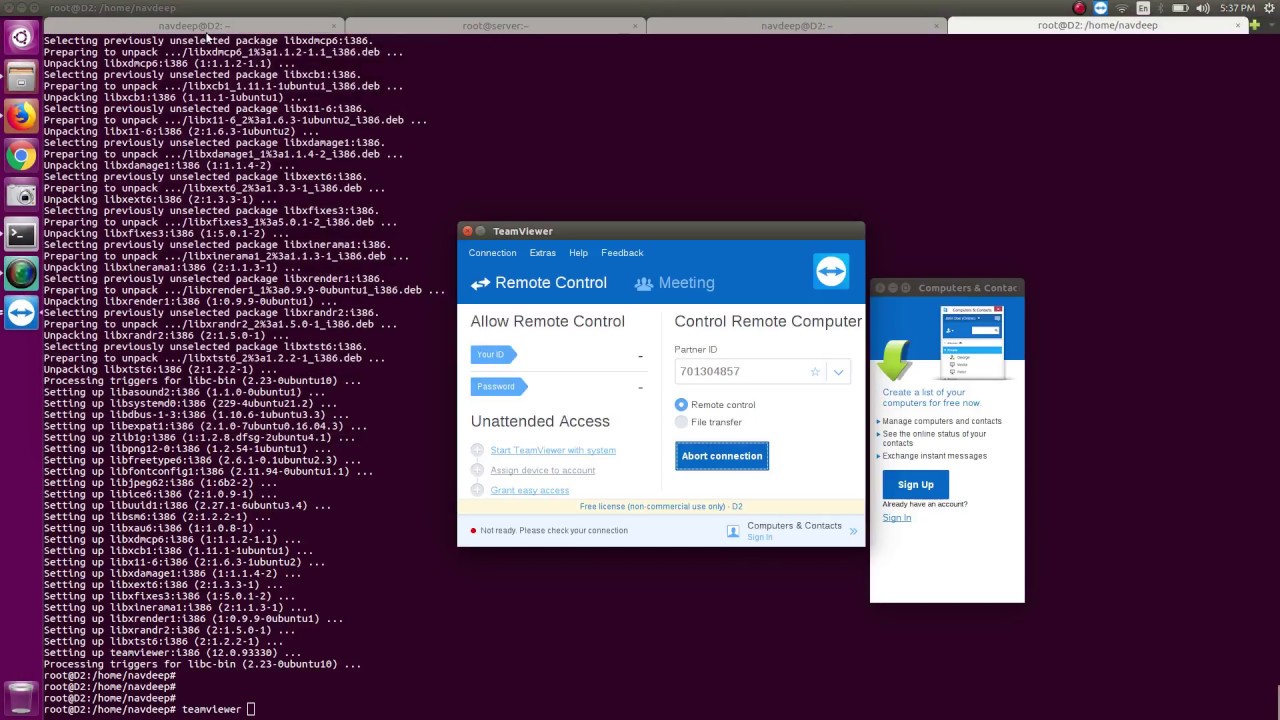
Task: Switch to the Remote Control tab
Action: pyautogui.click(x=539, y=283)
